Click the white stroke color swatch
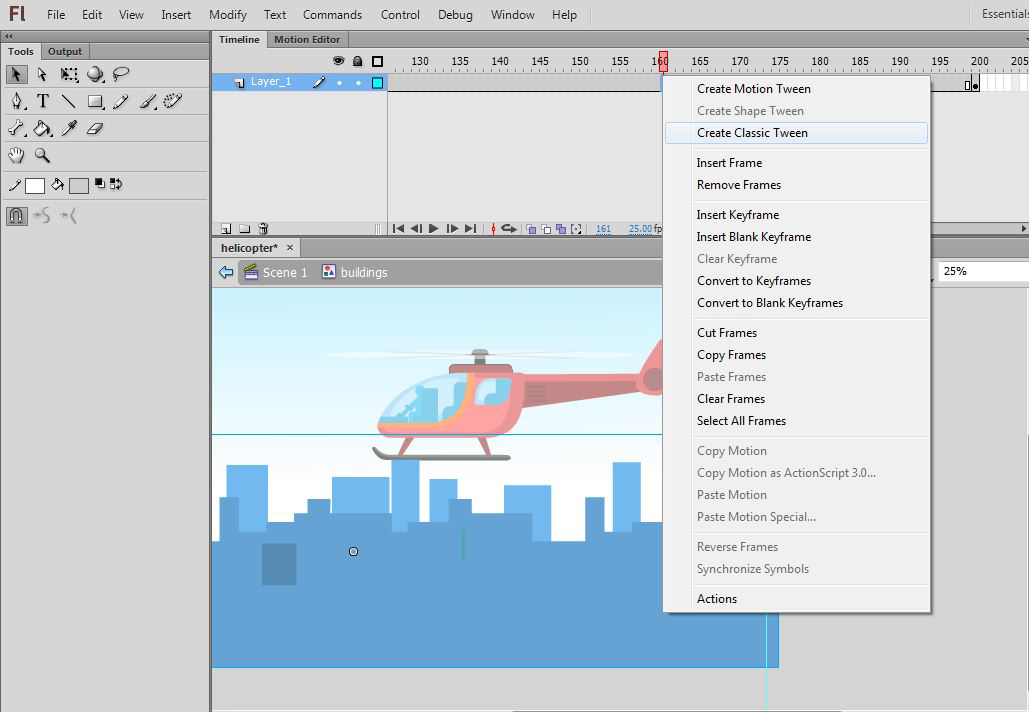Image resolution: width=1029 pixels, height=712 pixels. pyautogui.click(x=35, y=185)
